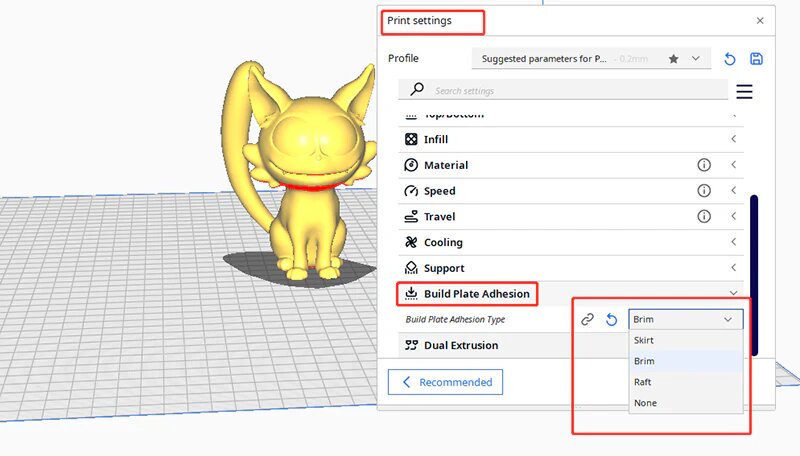Choose Brim in the dropdown list

[x=686, y=361]
